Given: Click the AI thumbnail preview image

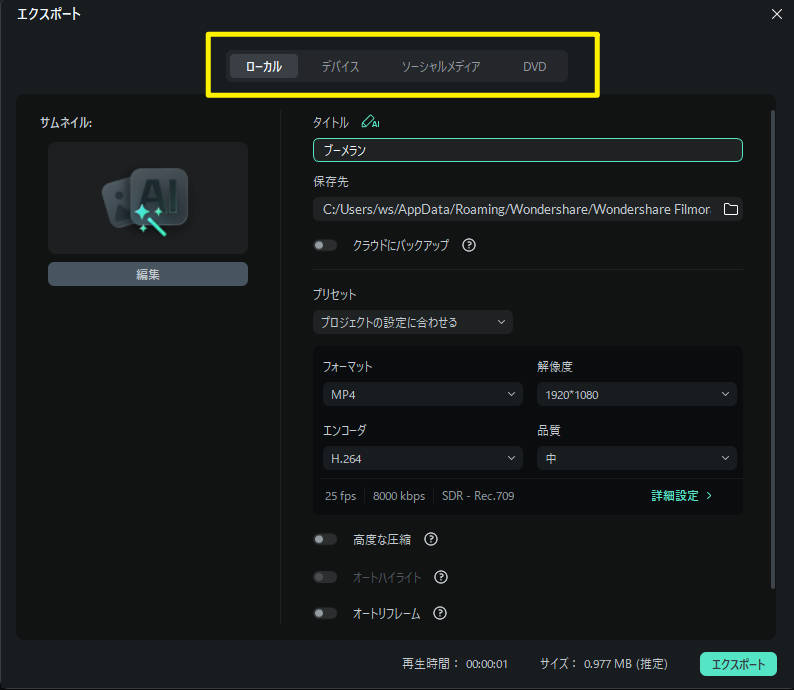Looking at the screenshot, I should coord(148,198).
